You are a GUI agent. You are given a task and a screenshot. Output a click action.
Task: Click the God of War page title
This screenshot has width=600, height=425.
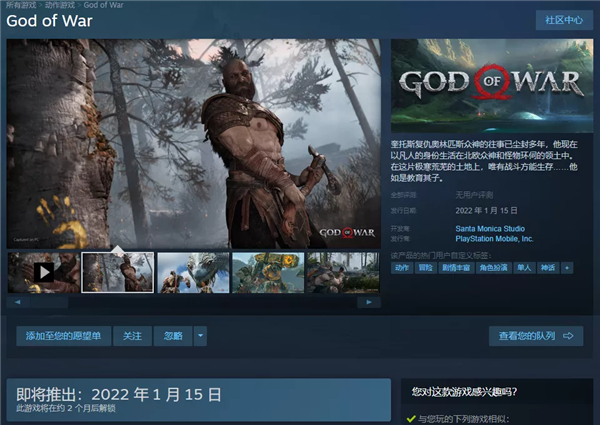(x=49, y=21)
